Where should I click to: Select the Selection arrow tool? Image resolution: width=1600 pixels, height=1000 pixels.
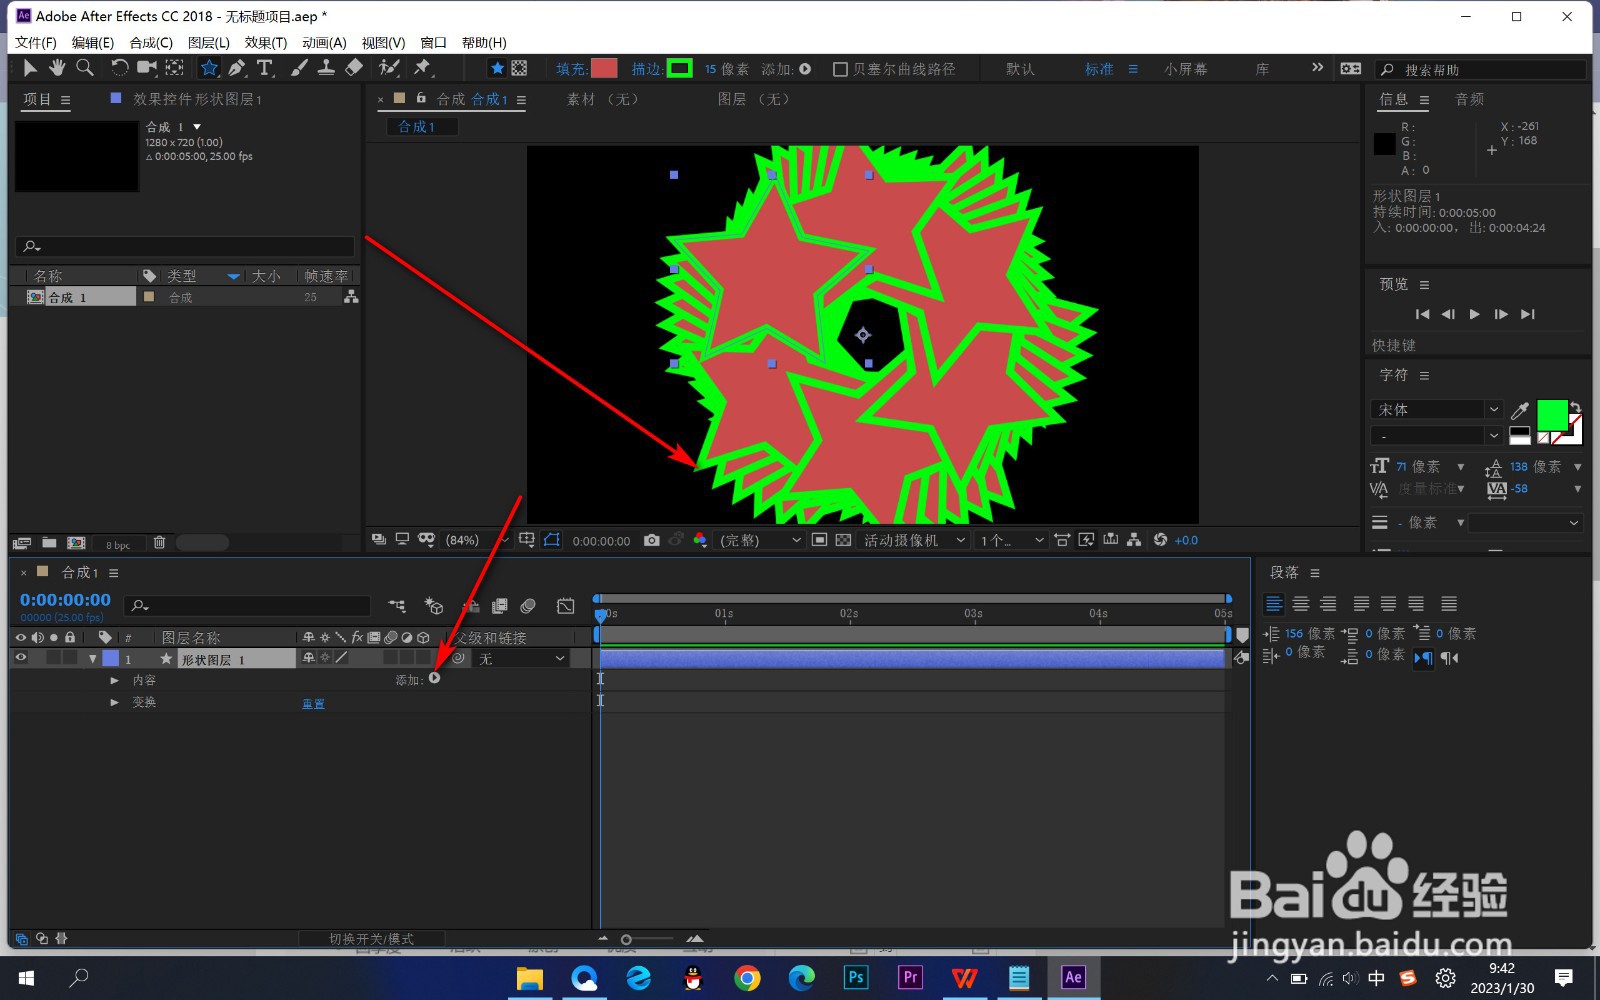[x=30, y=68]
